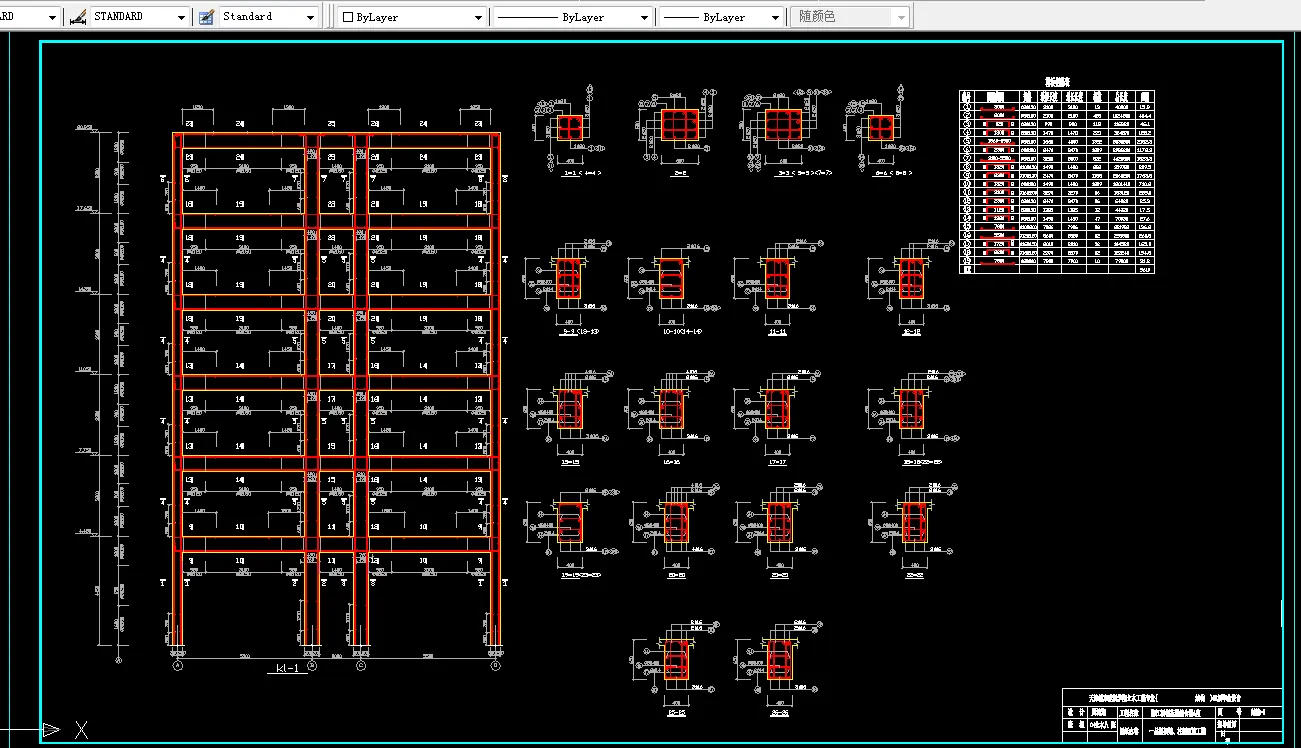This screenshot has width=1301, height=748.
Task: Expand the cut-off text style dropdown at far left
Action: pos(52,18)
